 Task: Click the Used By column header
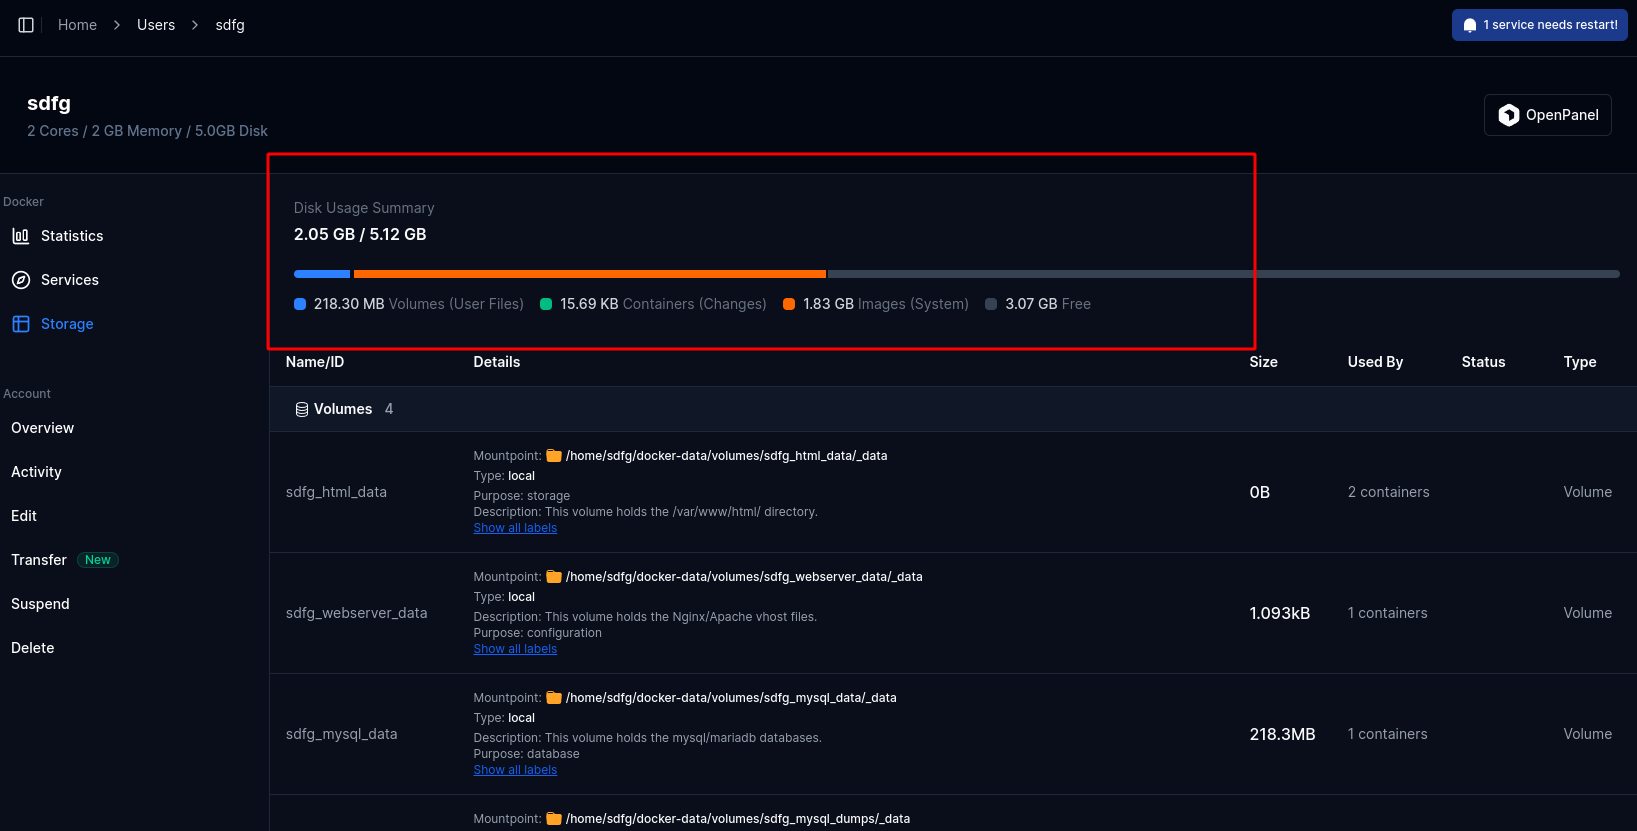pos(1375,362)
